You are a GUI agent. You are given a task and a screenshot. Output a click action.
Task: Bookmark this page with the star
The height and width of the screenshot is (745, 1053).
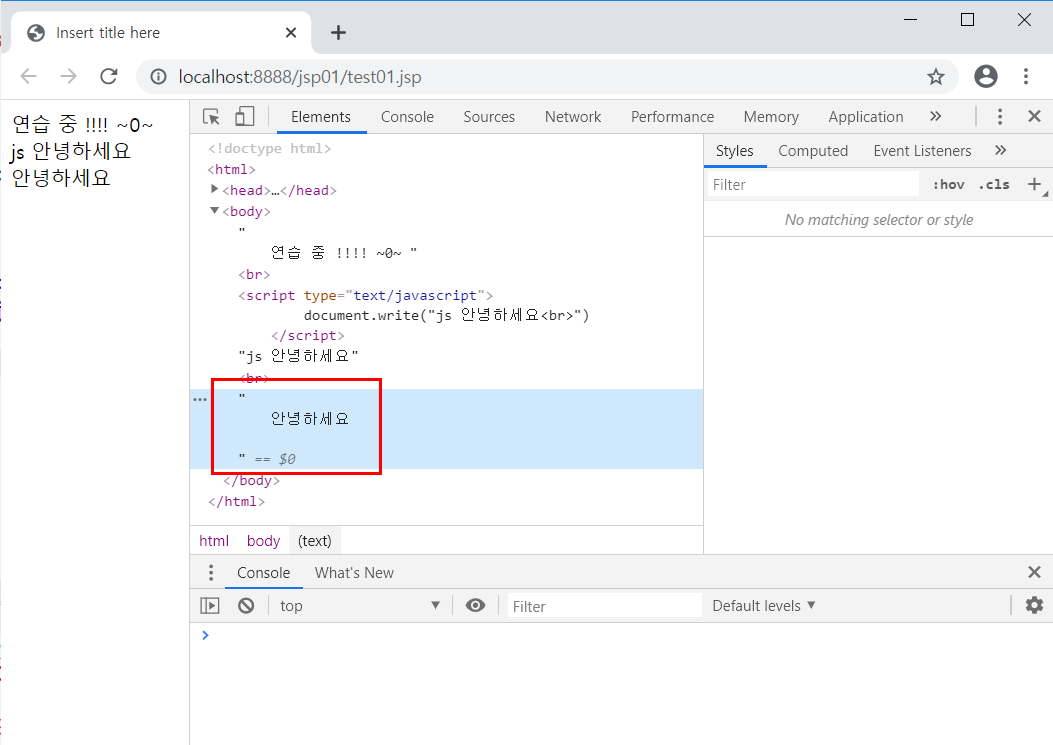click(x=935, y=77)
